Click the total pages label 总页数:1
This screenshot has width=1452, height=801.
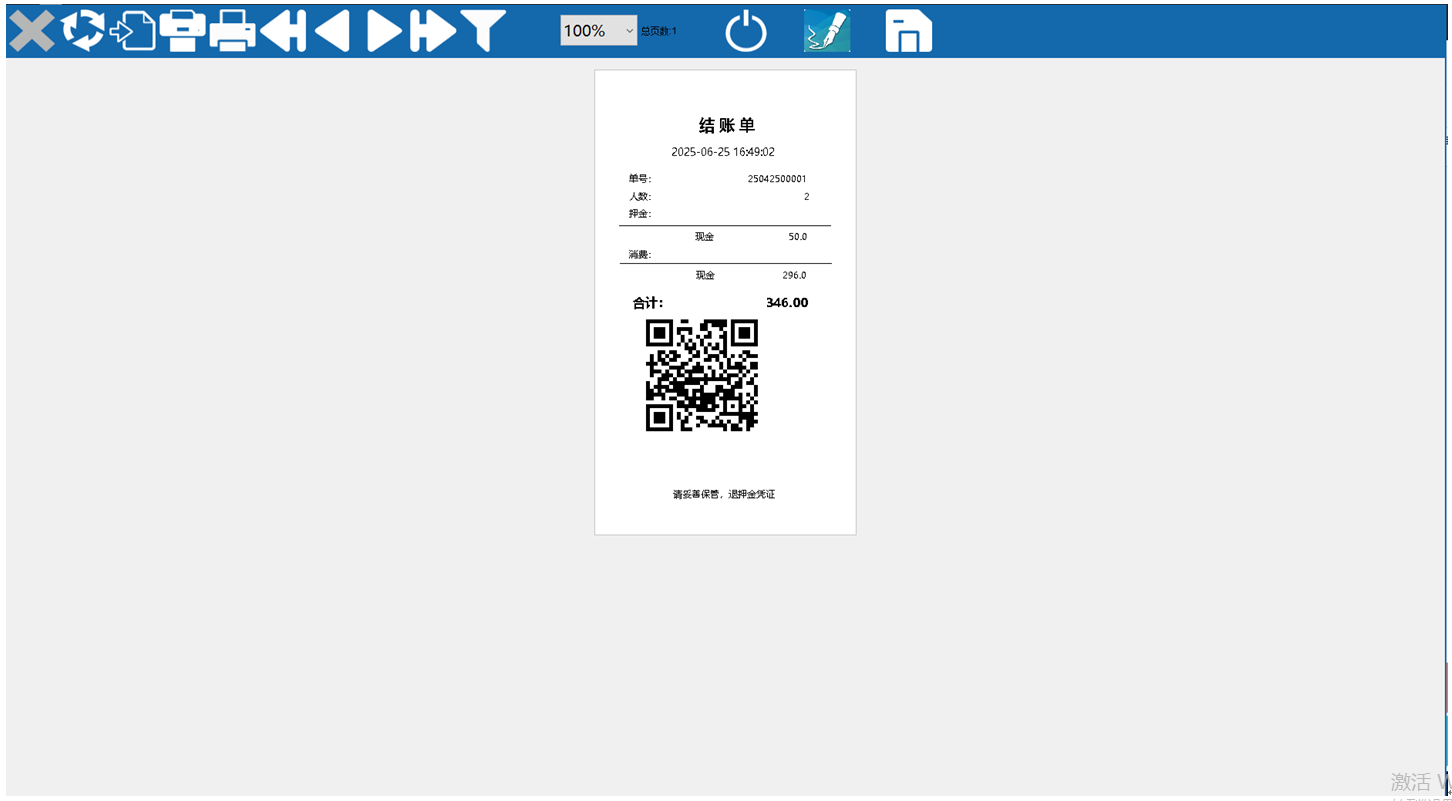pos(659,31)
